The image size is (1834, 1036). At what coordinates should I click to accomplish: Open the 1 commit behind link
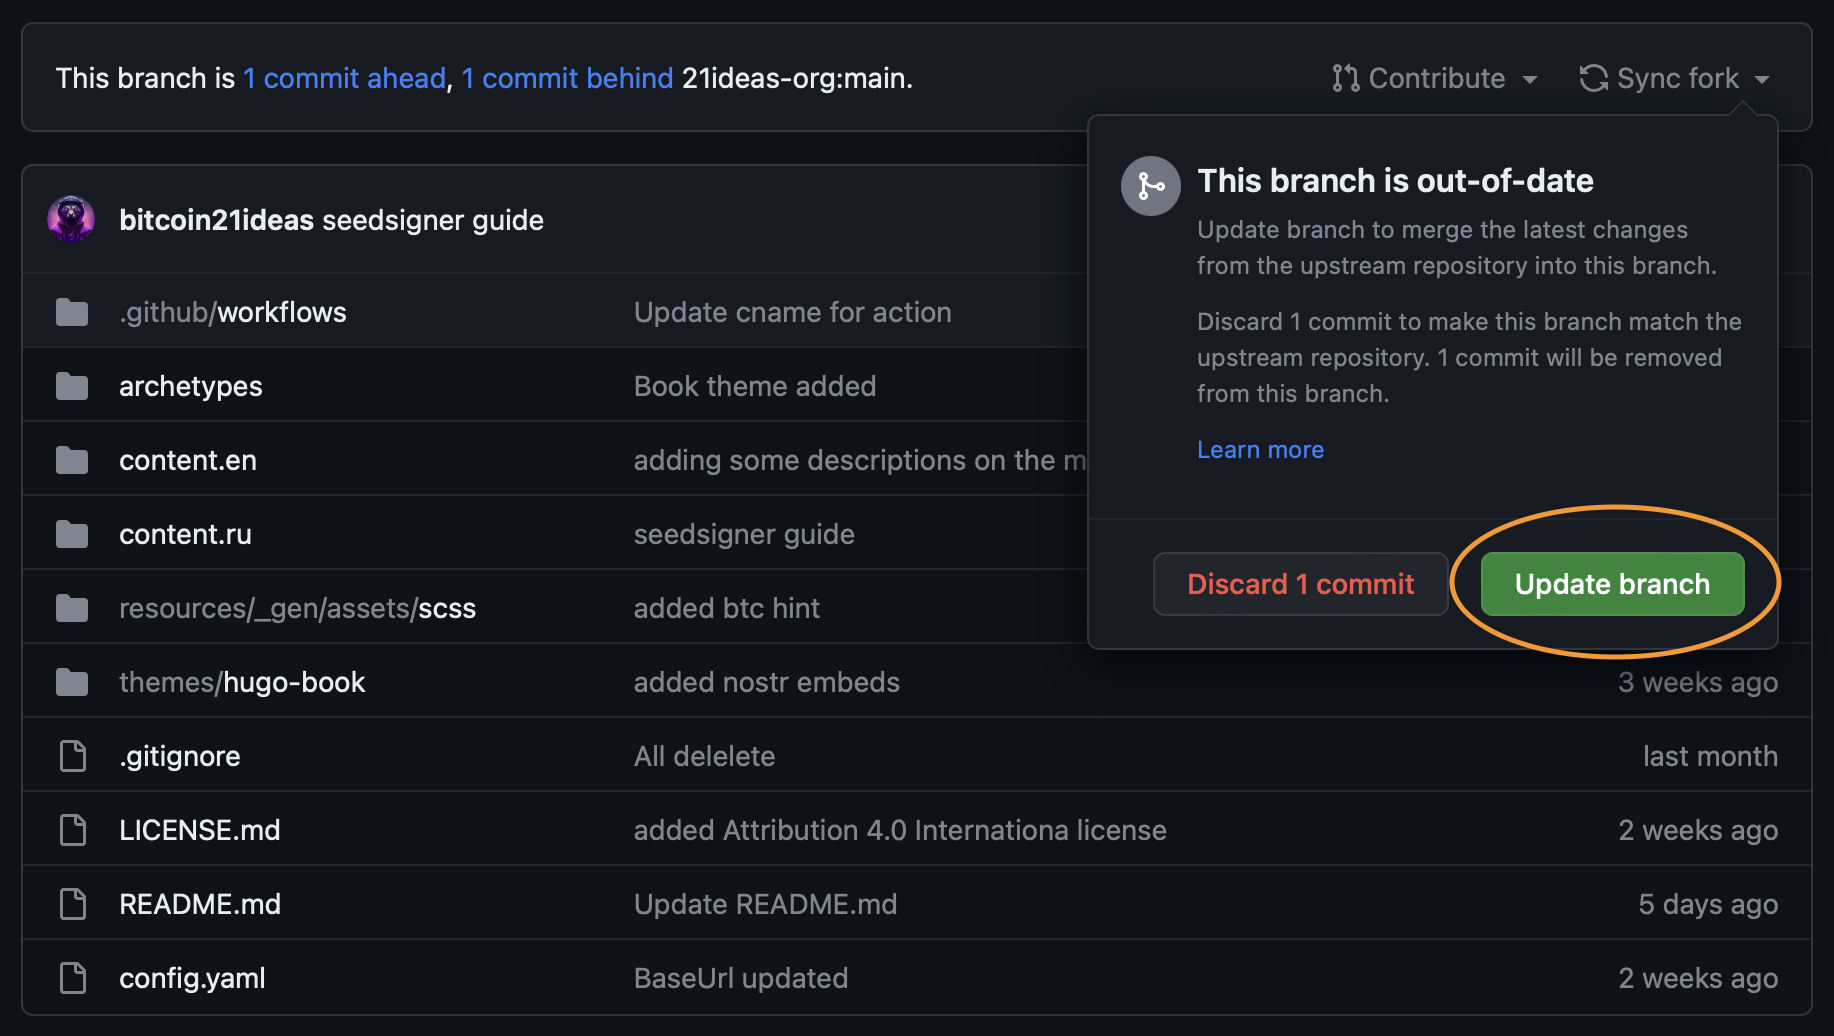pos(567,78)
